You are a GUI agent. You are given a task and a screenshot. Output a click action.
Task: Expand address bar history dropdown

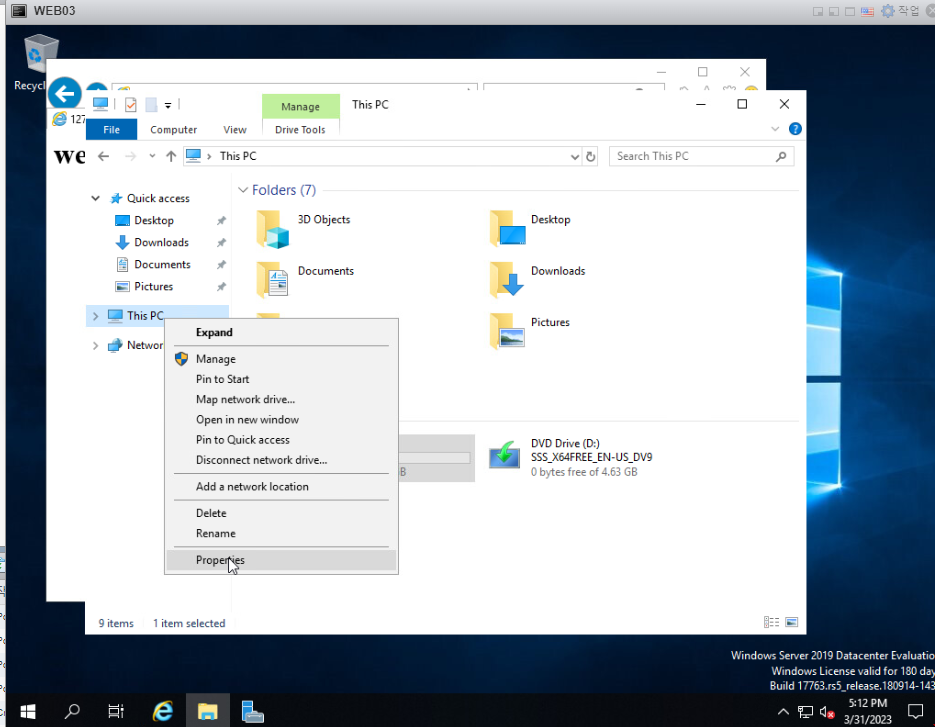pos(575,156)
